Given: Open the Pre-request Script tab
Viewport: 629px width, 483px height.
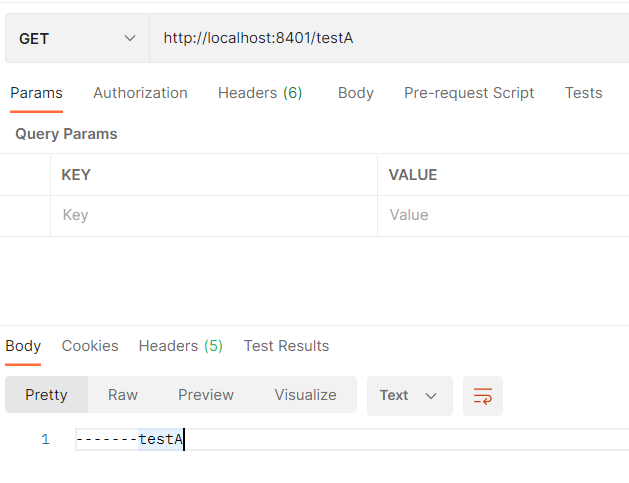Looking at the screenshot, I should click(469, 93).
